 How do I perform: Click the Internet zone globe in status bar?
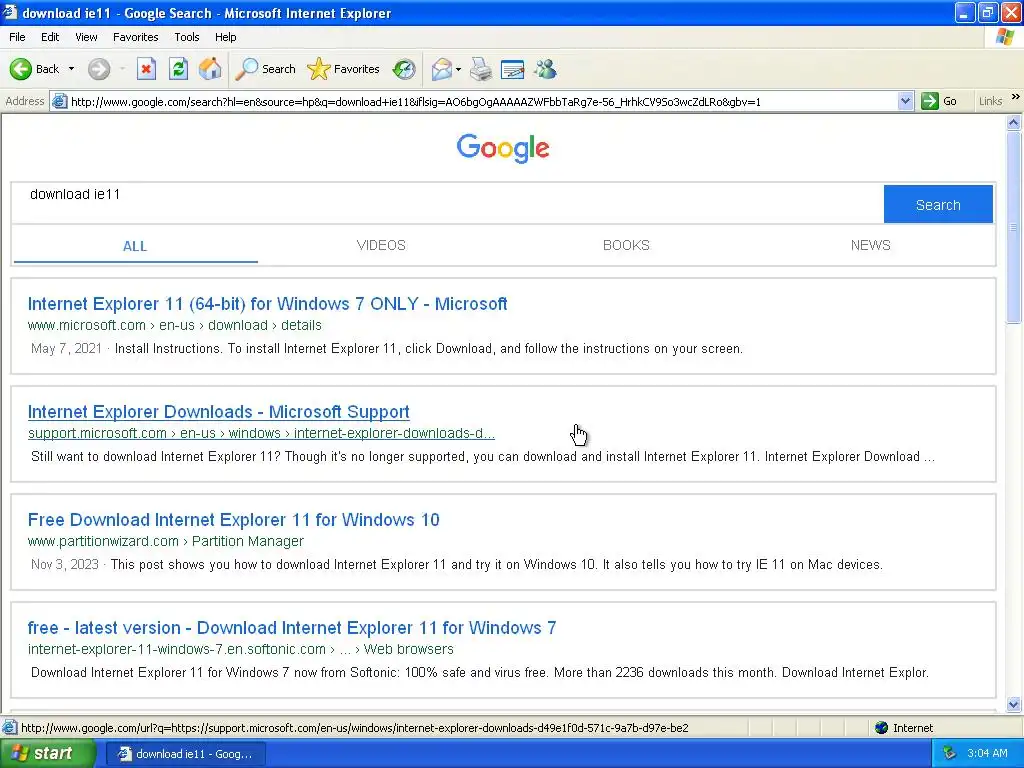pyautogui.click(x=882, y=728)
